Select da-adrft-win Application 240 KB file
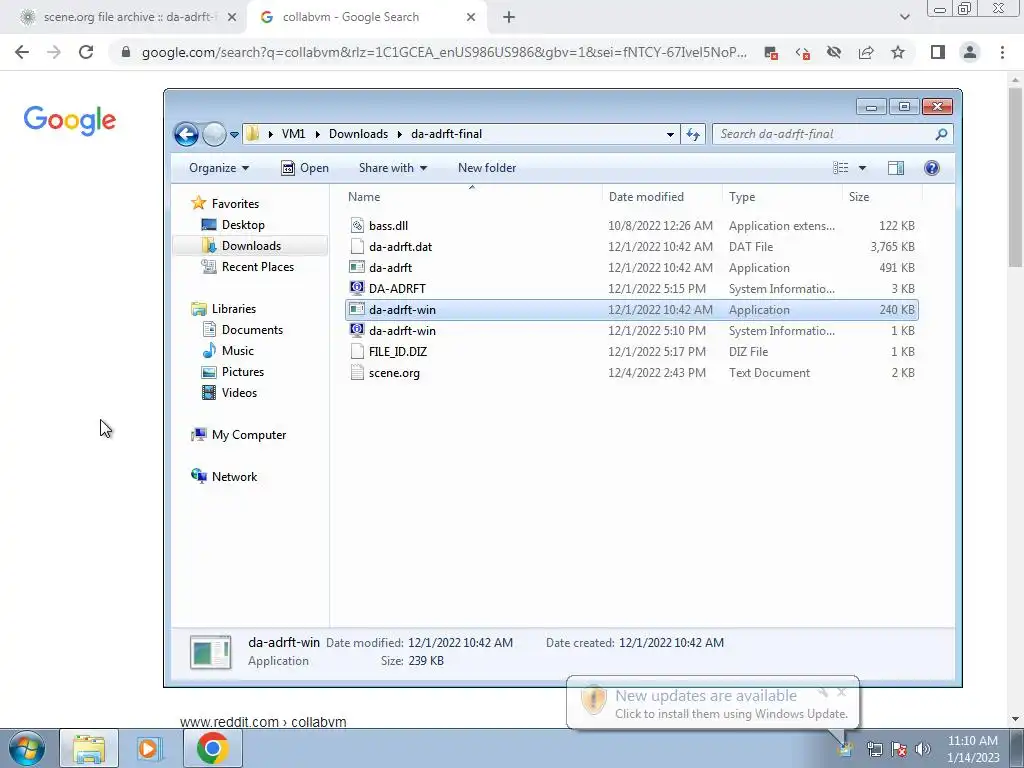The width and height of the screenshot is (1024, 768). point(632,310)
